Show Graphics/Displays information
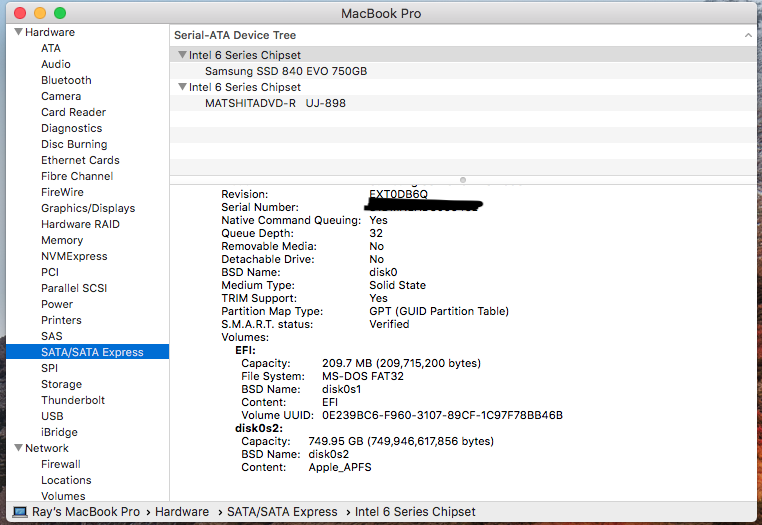Screen dimensions: 762x525 [88, 208]
